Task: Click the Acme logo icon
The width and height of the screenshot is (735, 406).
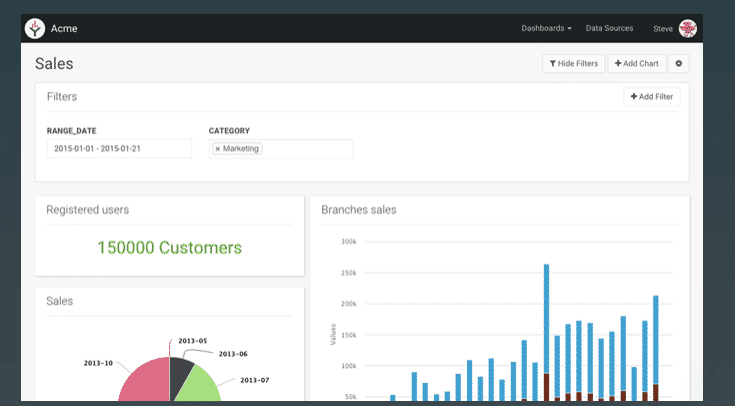Action: 35,28
